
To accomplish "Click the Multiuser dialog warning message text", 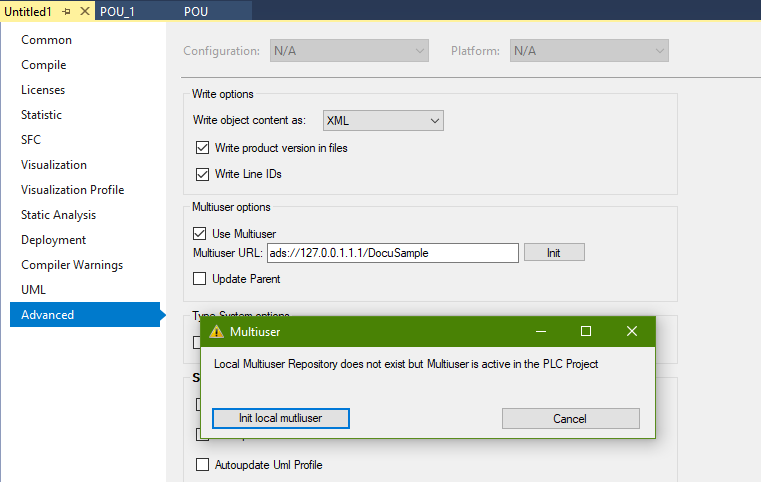I will coord(406,364).
